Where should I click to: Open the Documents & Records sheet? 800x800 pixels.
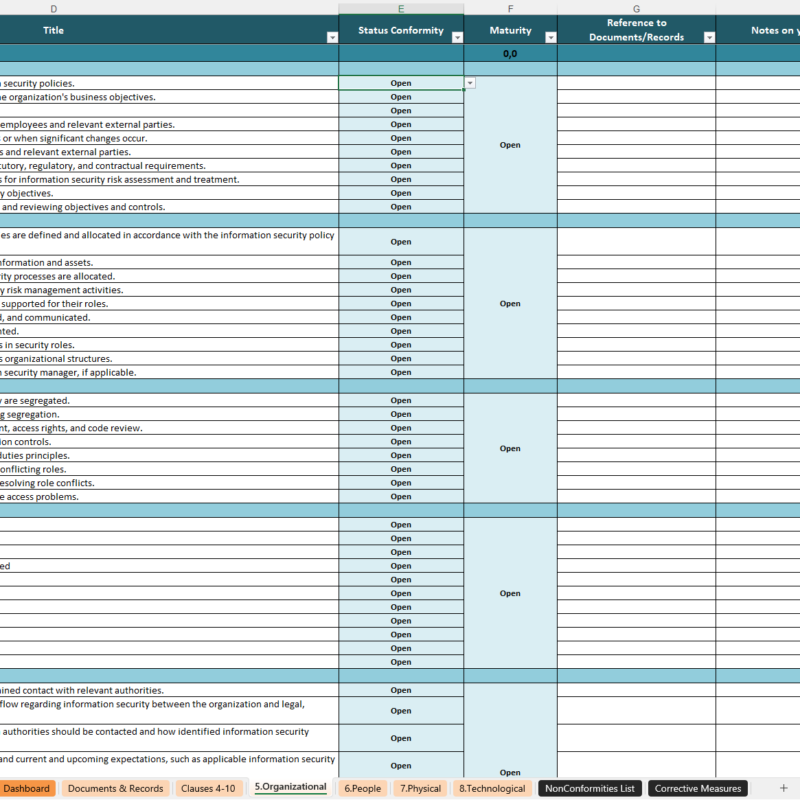(117, 788)
